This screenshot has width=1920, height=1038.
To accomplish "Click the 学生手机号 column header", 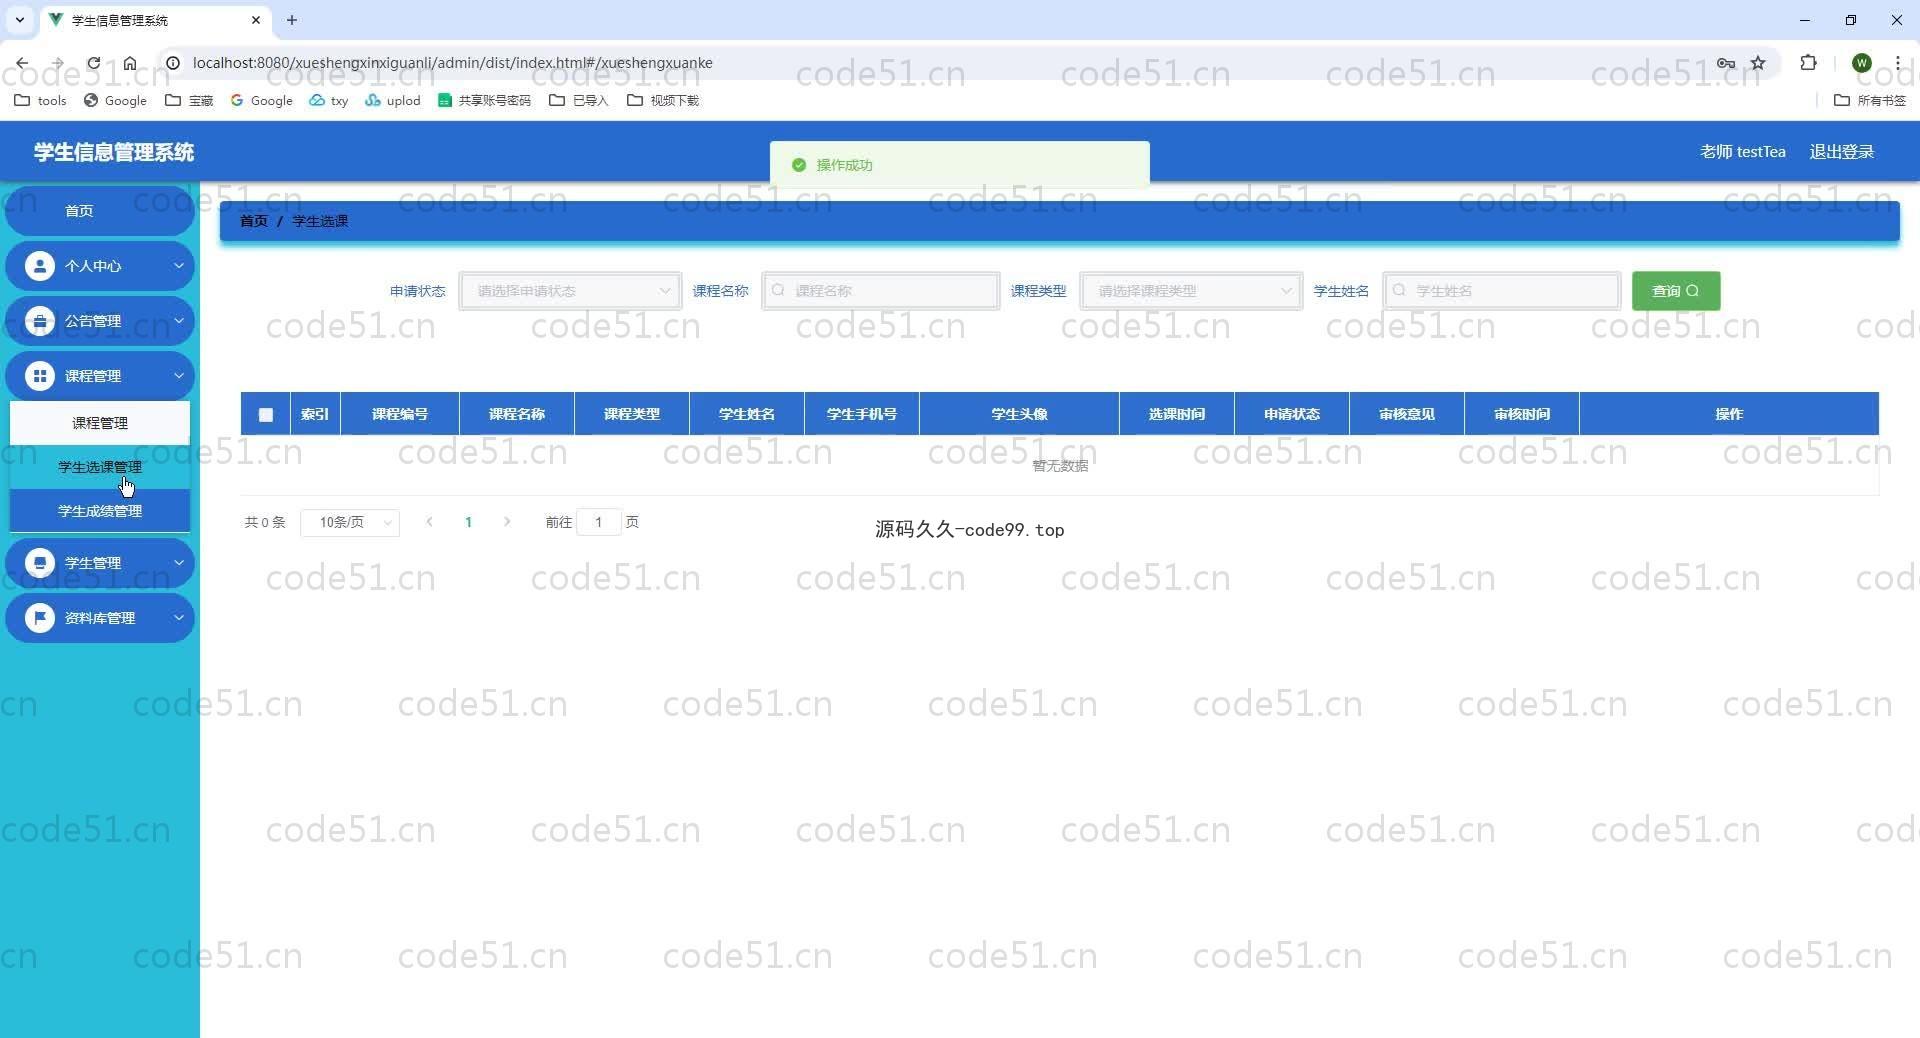I will click(862, 414).
